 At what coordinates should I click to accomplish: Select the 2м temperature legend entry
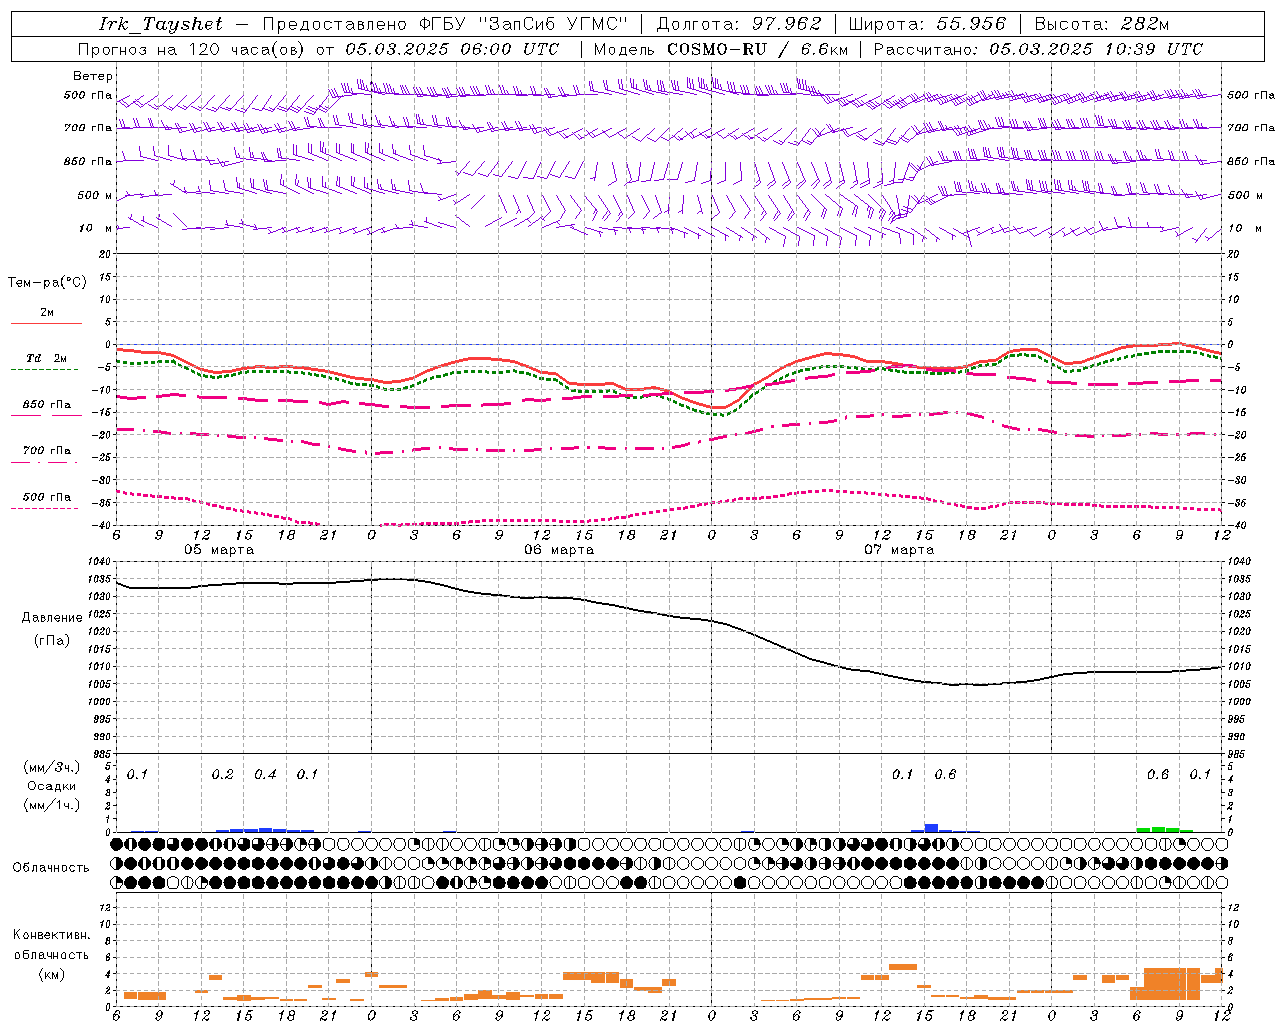coord(47,313)
